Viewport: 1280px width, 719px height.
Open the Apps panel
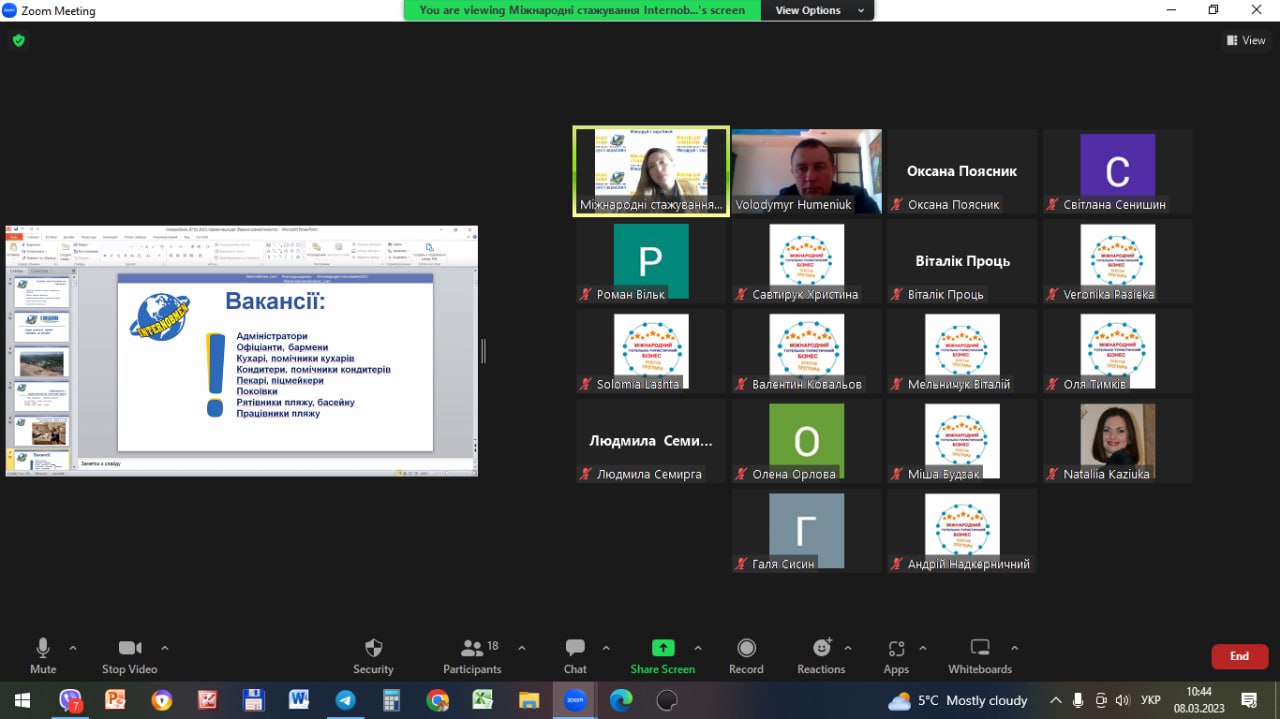pos(896,655)
